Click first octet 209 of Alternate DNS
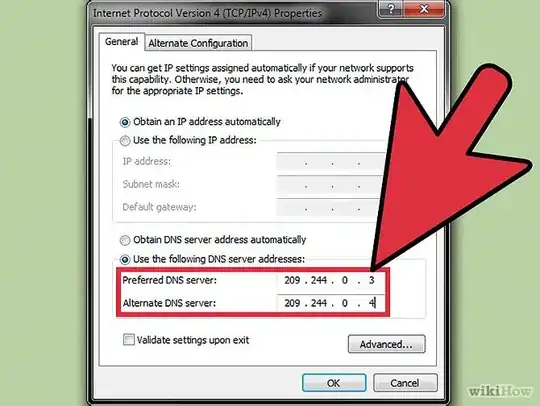This screenshot has width=540, height=406. pyautogui.click(x=292, y=303)
